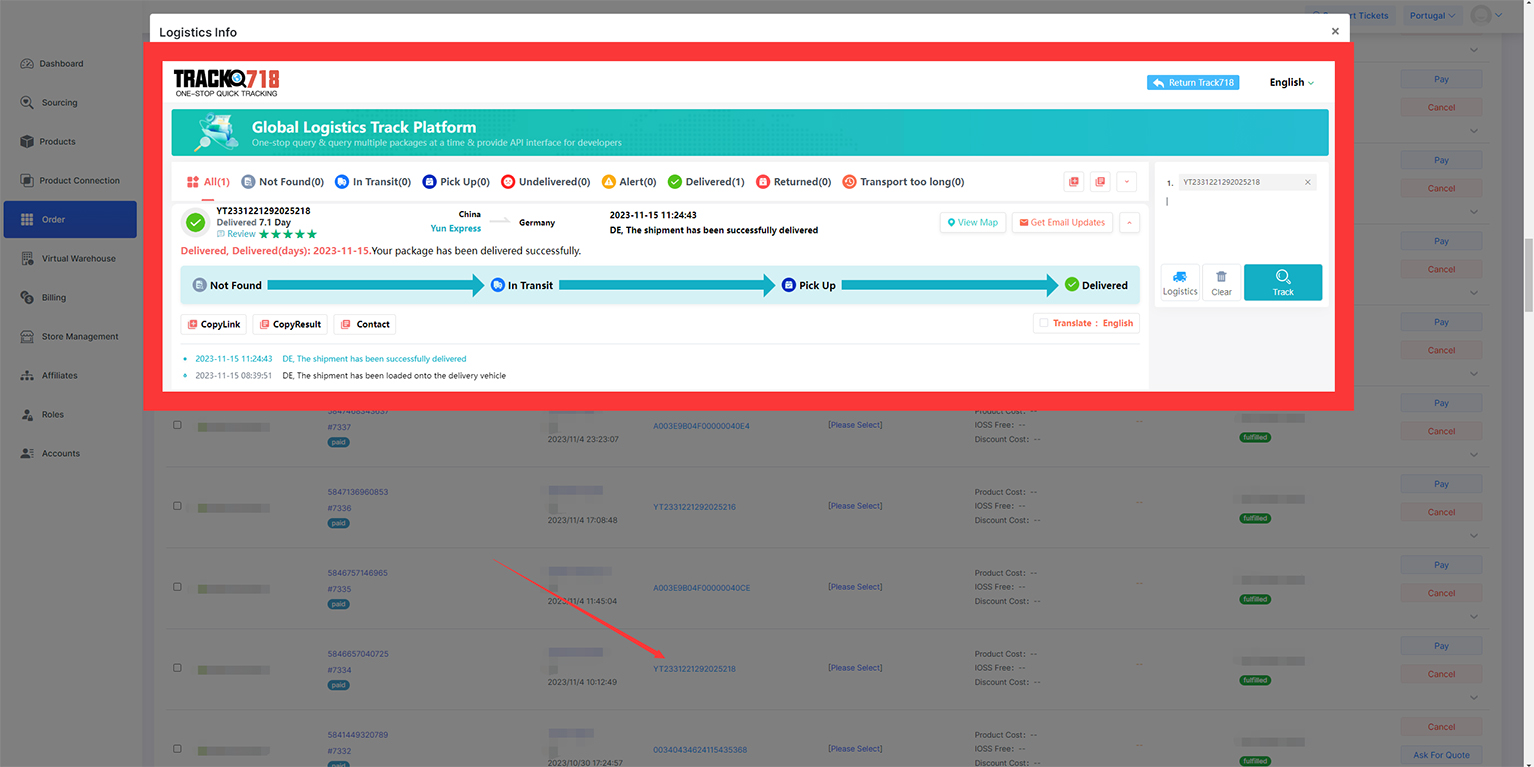Collapse the shipment details with chevron
The image size is (1534, 767).
pyautogui.click(x=1129, y=222)
